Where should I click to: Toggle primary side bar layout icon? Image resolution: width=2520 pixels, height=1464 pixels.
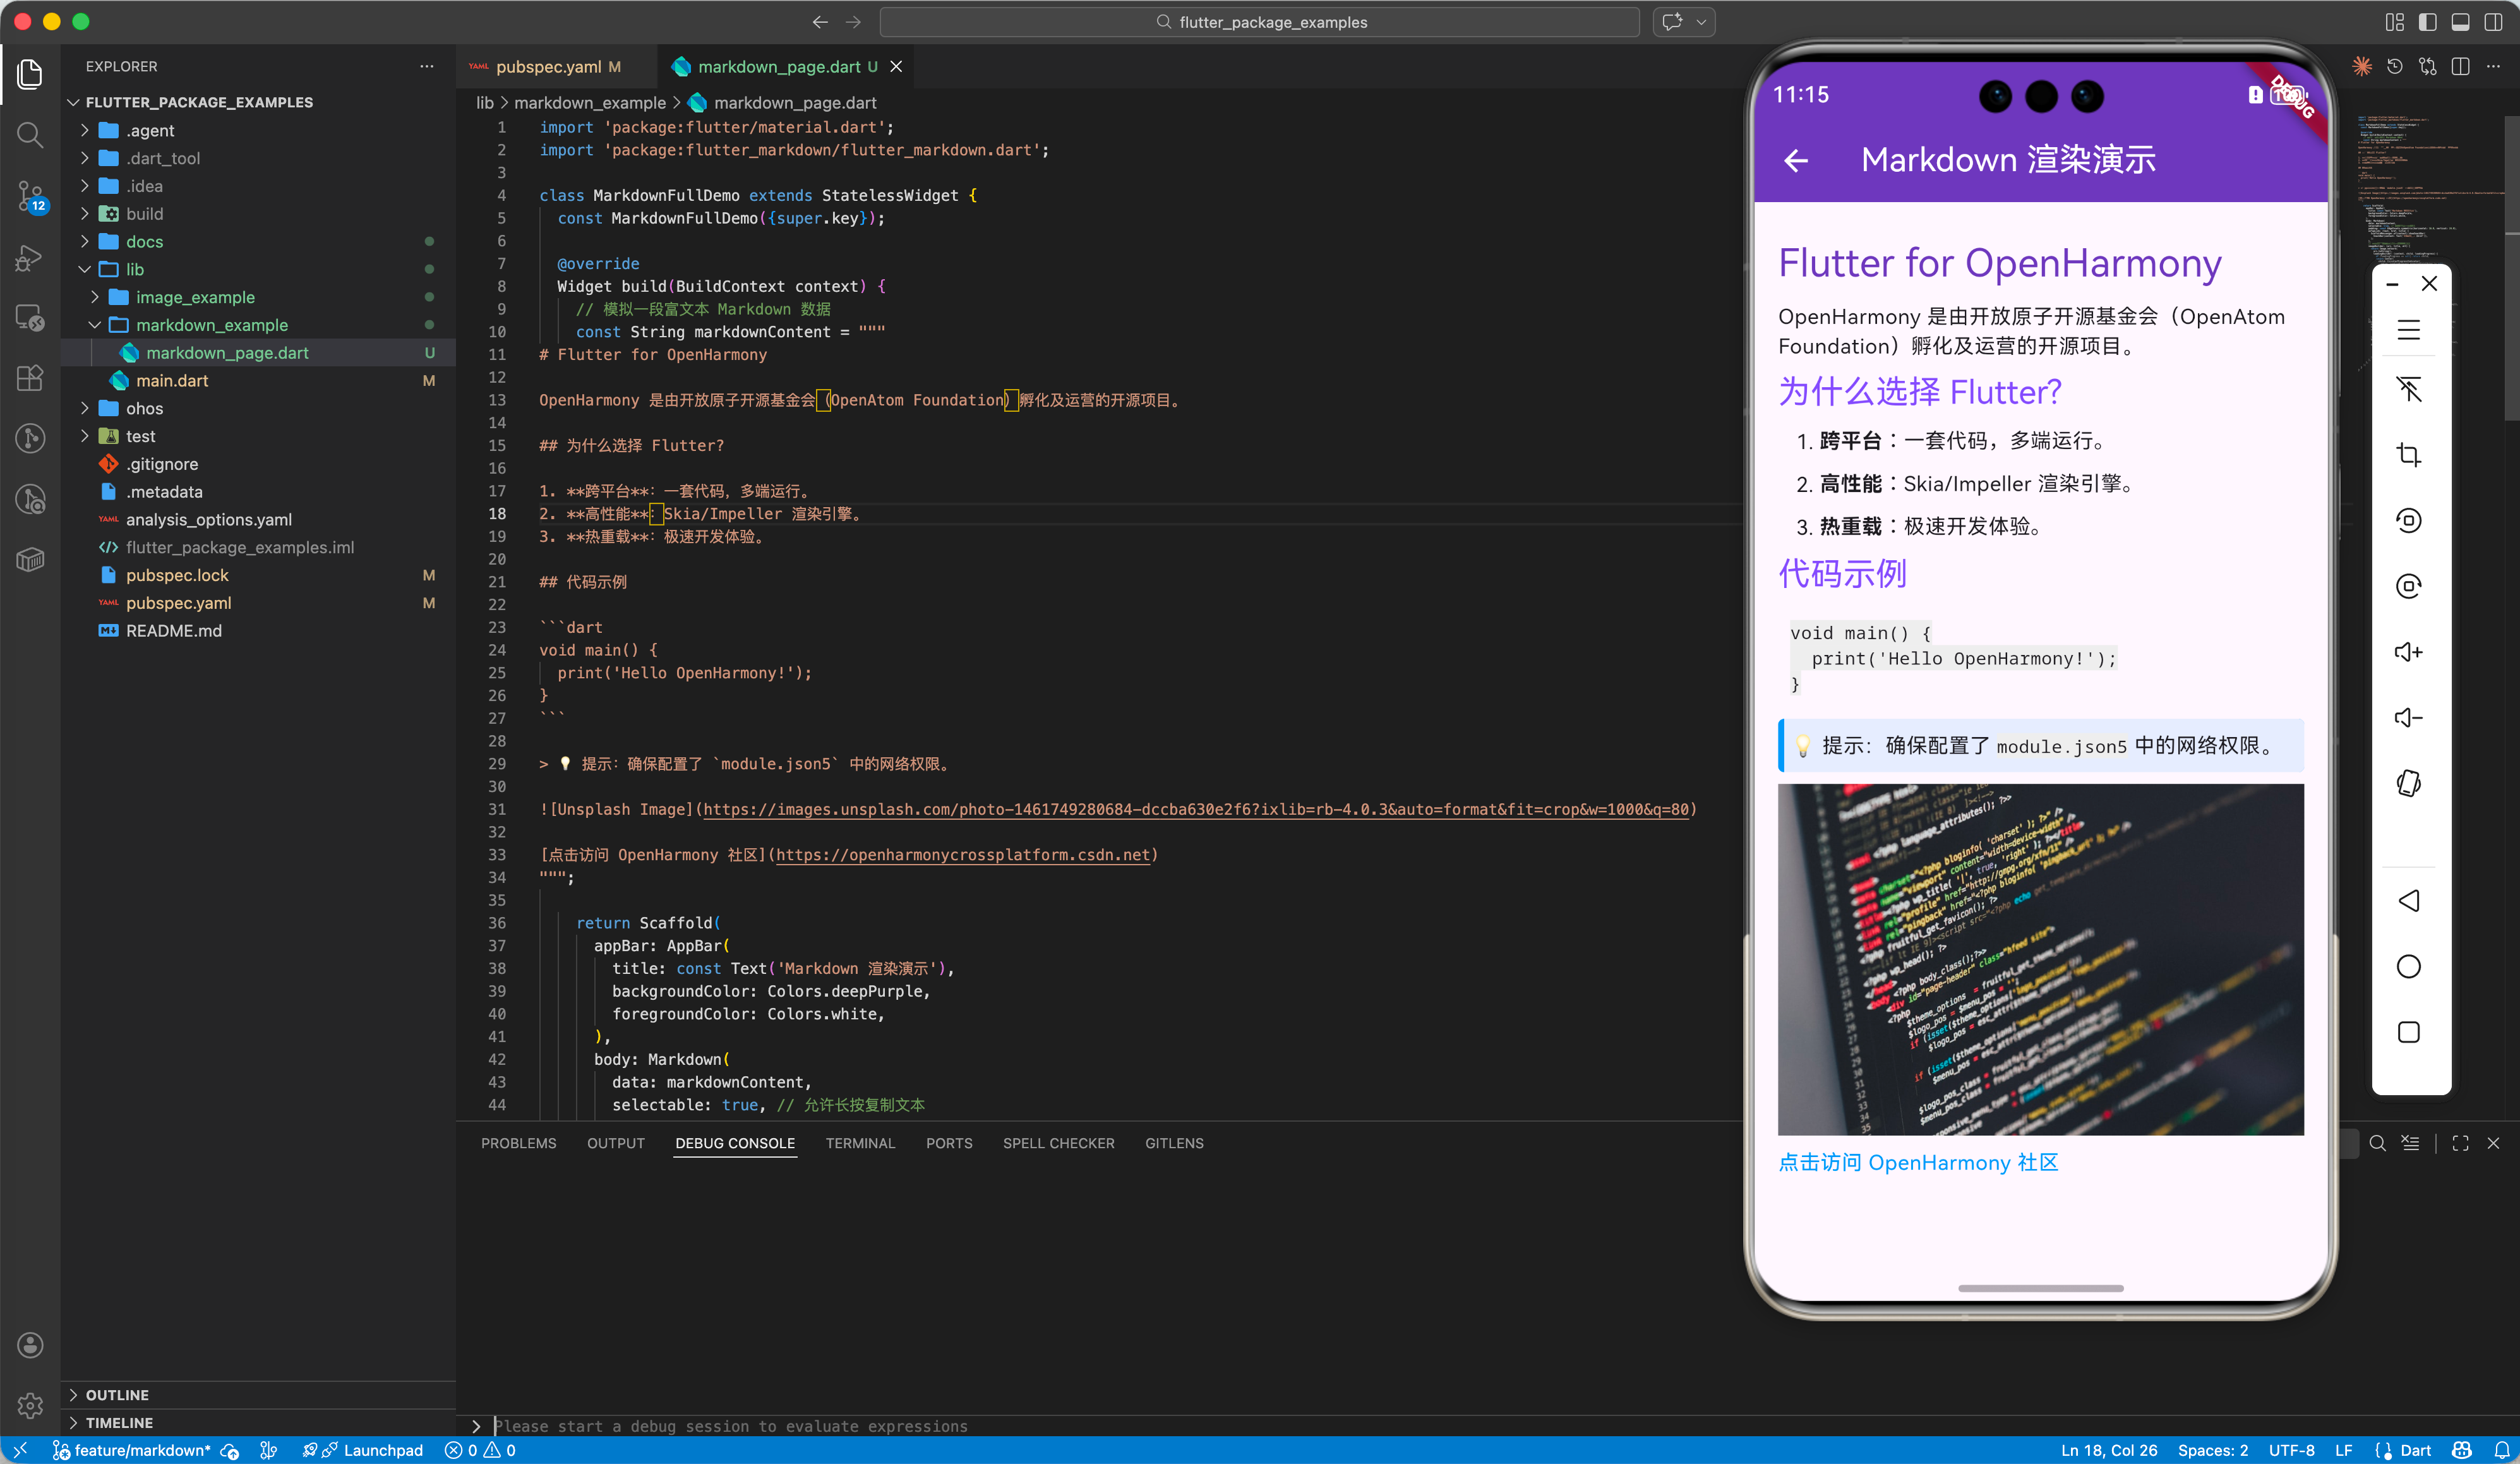pyautogui.click(x=2427, y=22)
